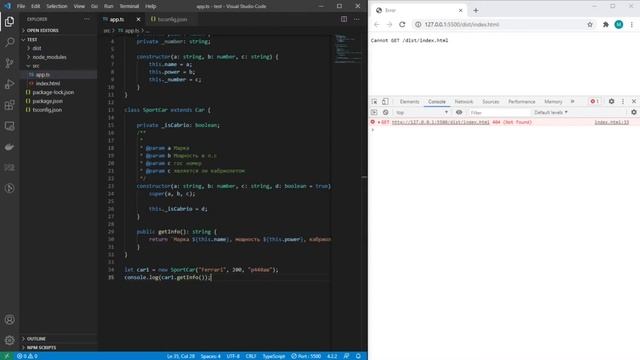Open editor More Actions ellipsis

[x=357, y=19]
